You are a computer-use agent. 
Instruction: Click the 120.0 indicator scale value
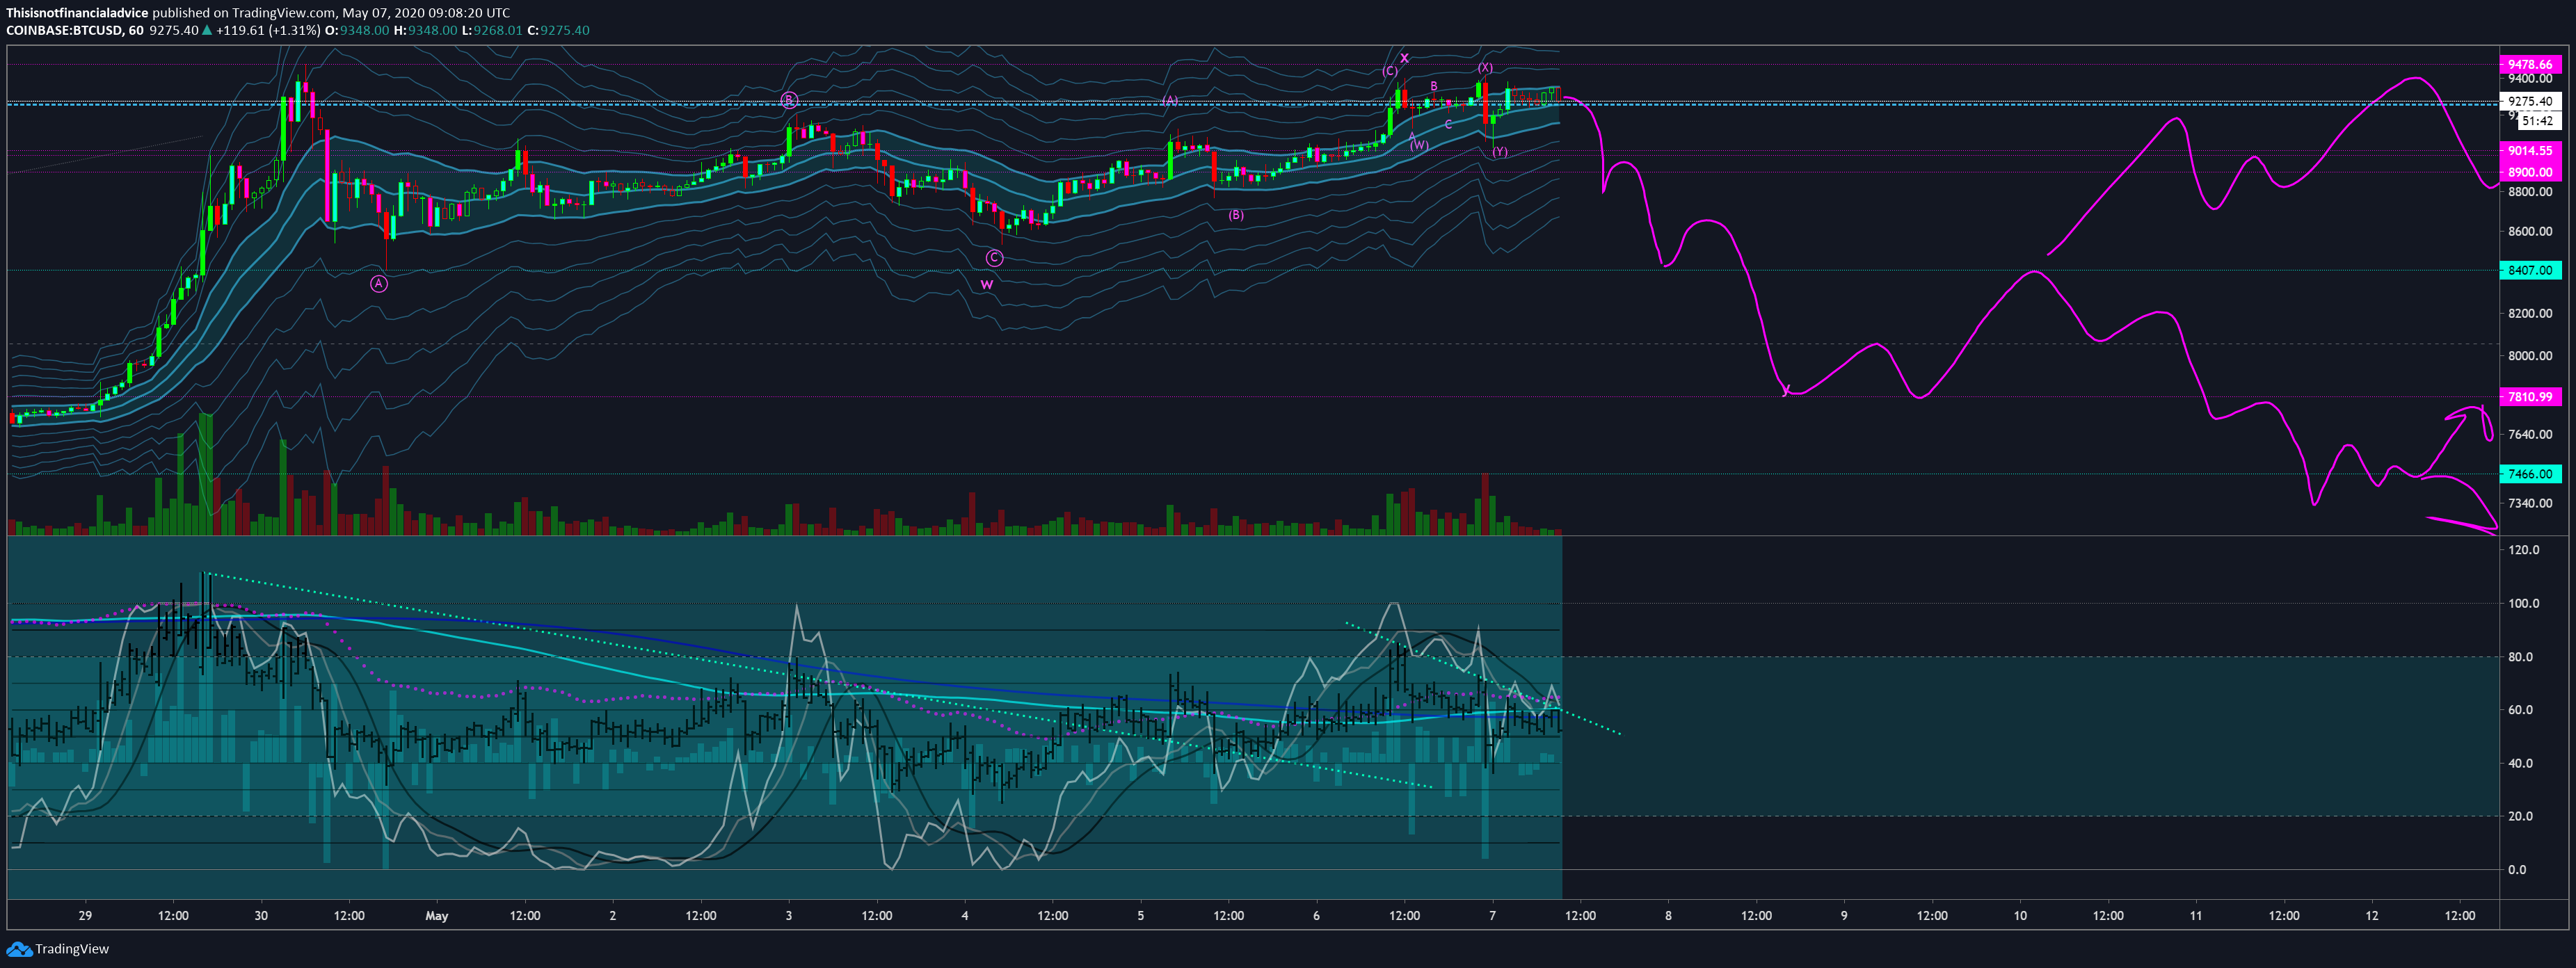pyautogui.click(x=2523, y=550)
